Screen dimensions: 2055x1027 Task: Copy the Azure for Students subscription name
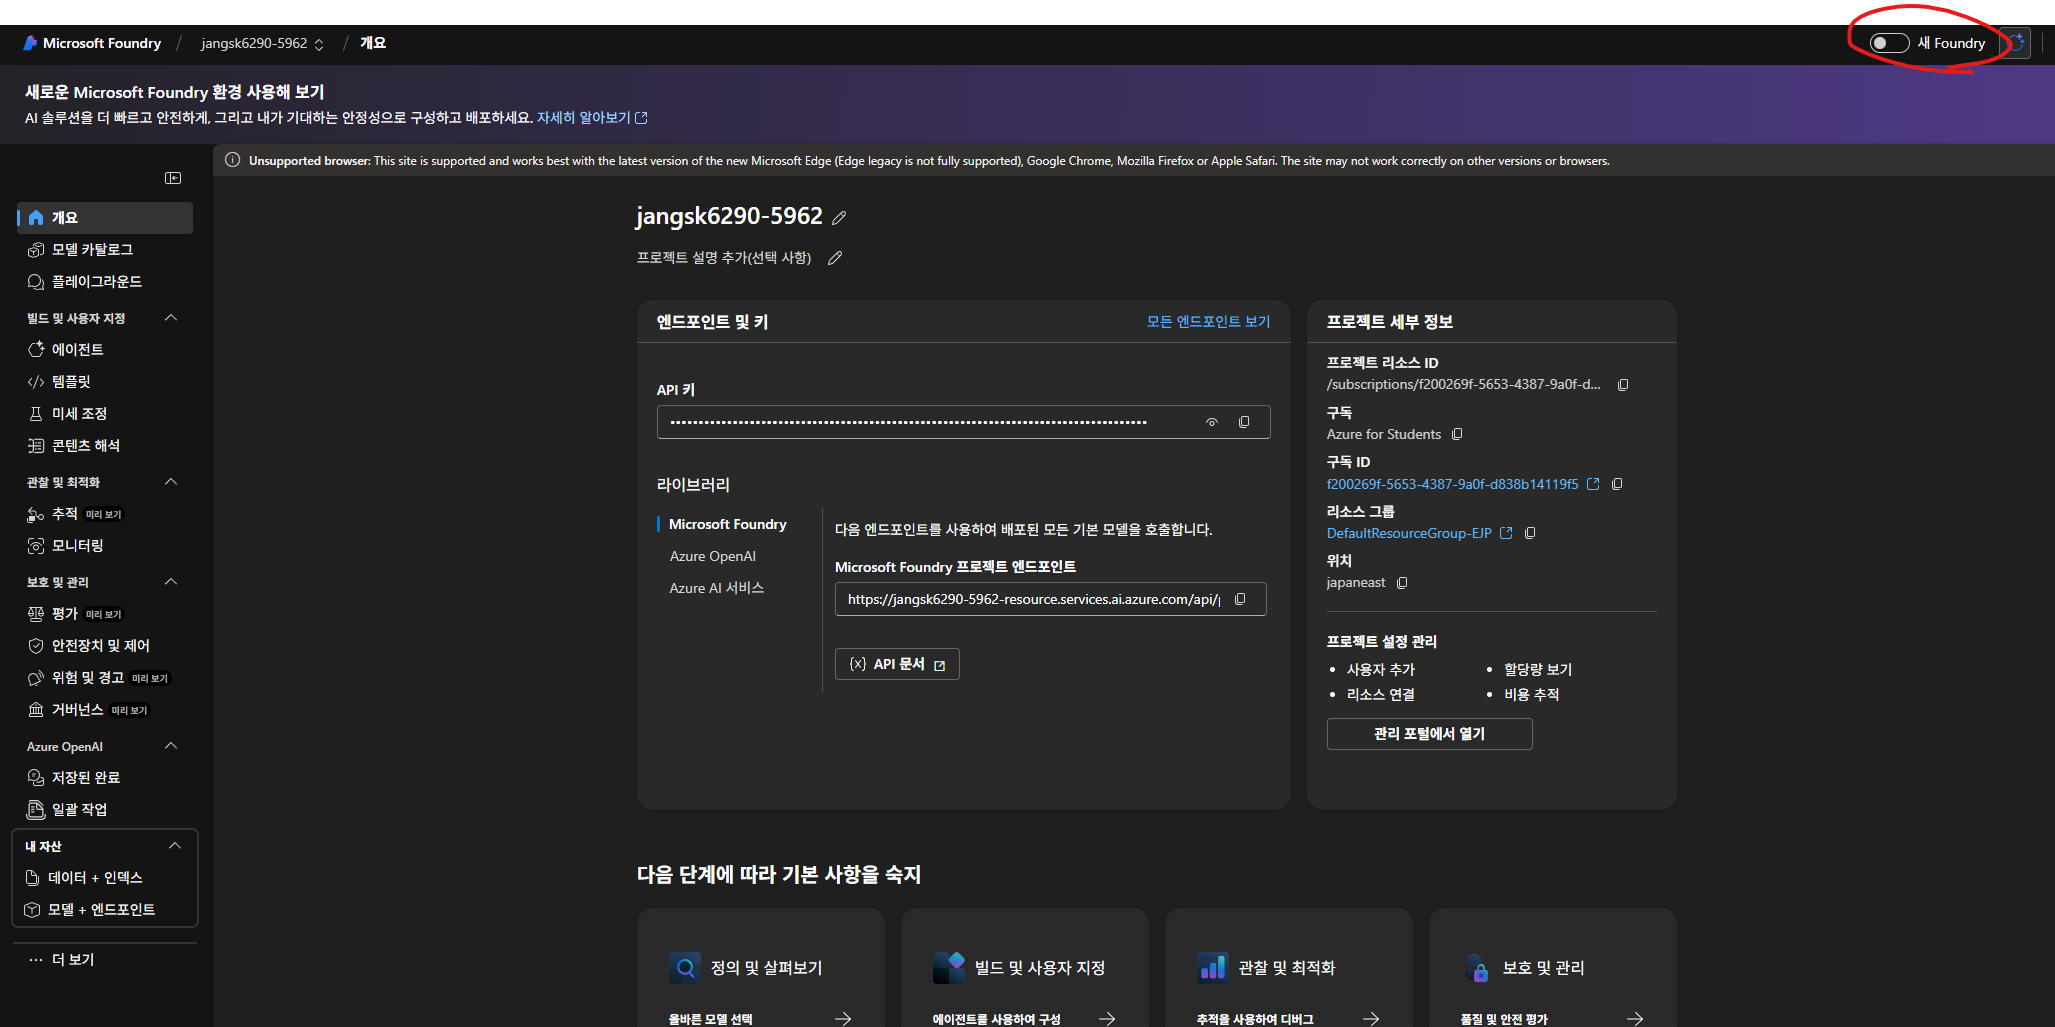[x=1457, y=434]
